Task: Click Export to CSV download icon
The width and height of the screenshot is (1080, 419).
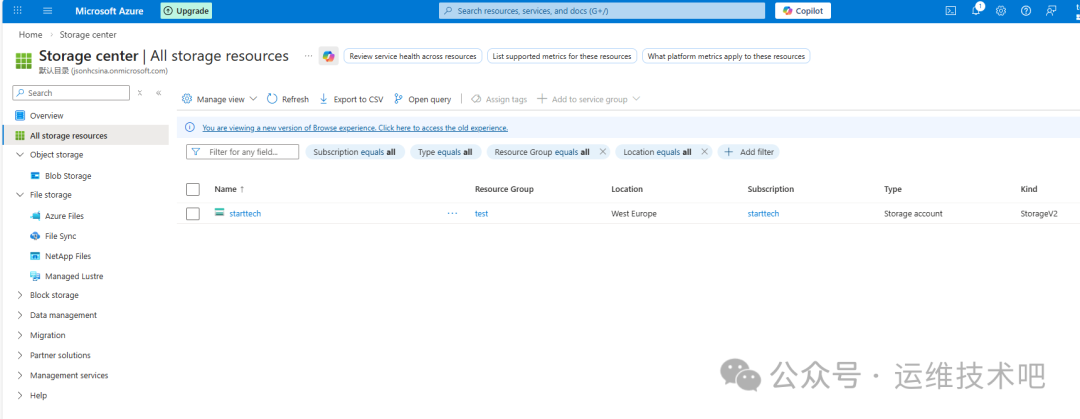Action: (324, 99)
